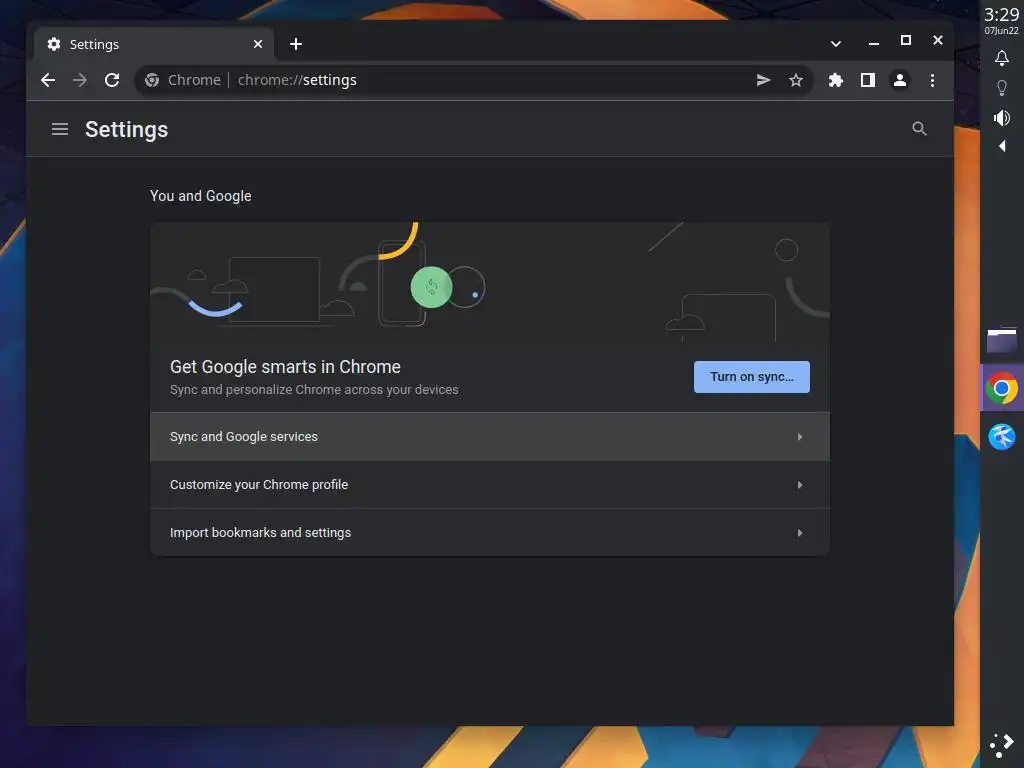Search settings with the magnifier icon
Screen dimensions: 1024x768
919,129
